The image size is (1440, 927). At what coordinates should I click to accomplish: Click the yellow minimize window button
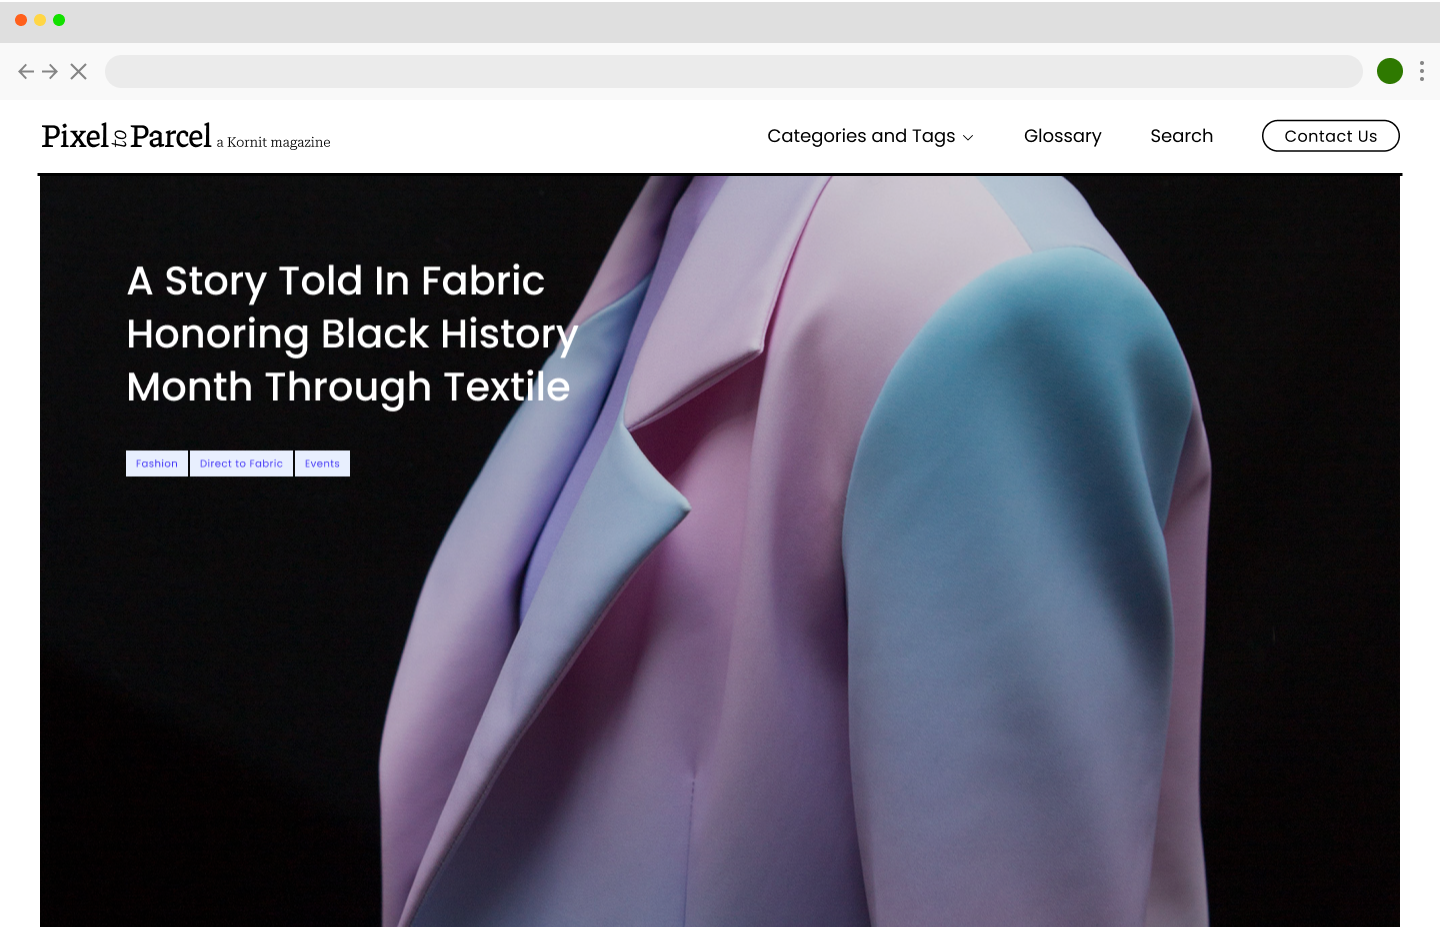click(40, 20)
